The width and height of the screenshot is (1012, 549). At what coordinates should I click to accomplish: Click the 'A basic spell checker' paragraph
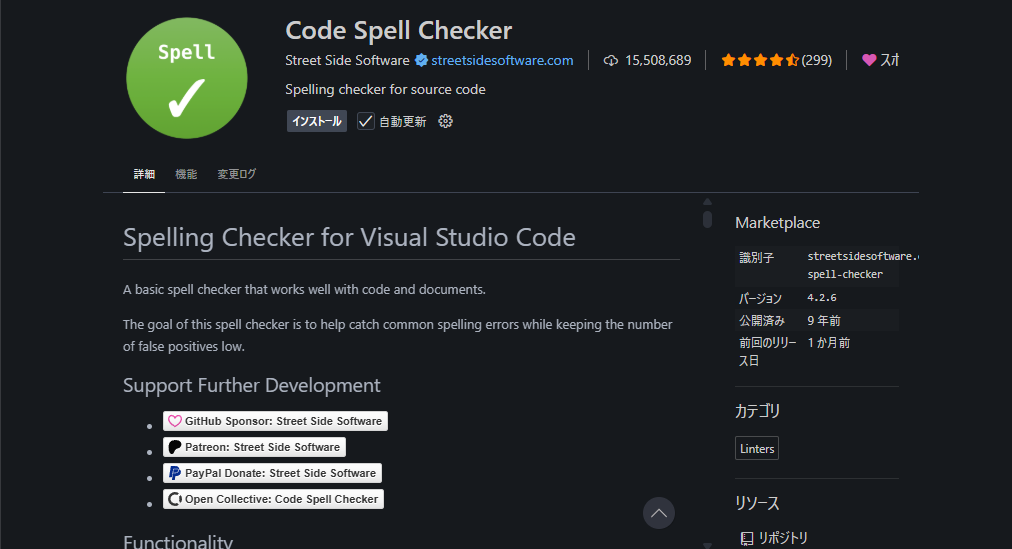304,290
